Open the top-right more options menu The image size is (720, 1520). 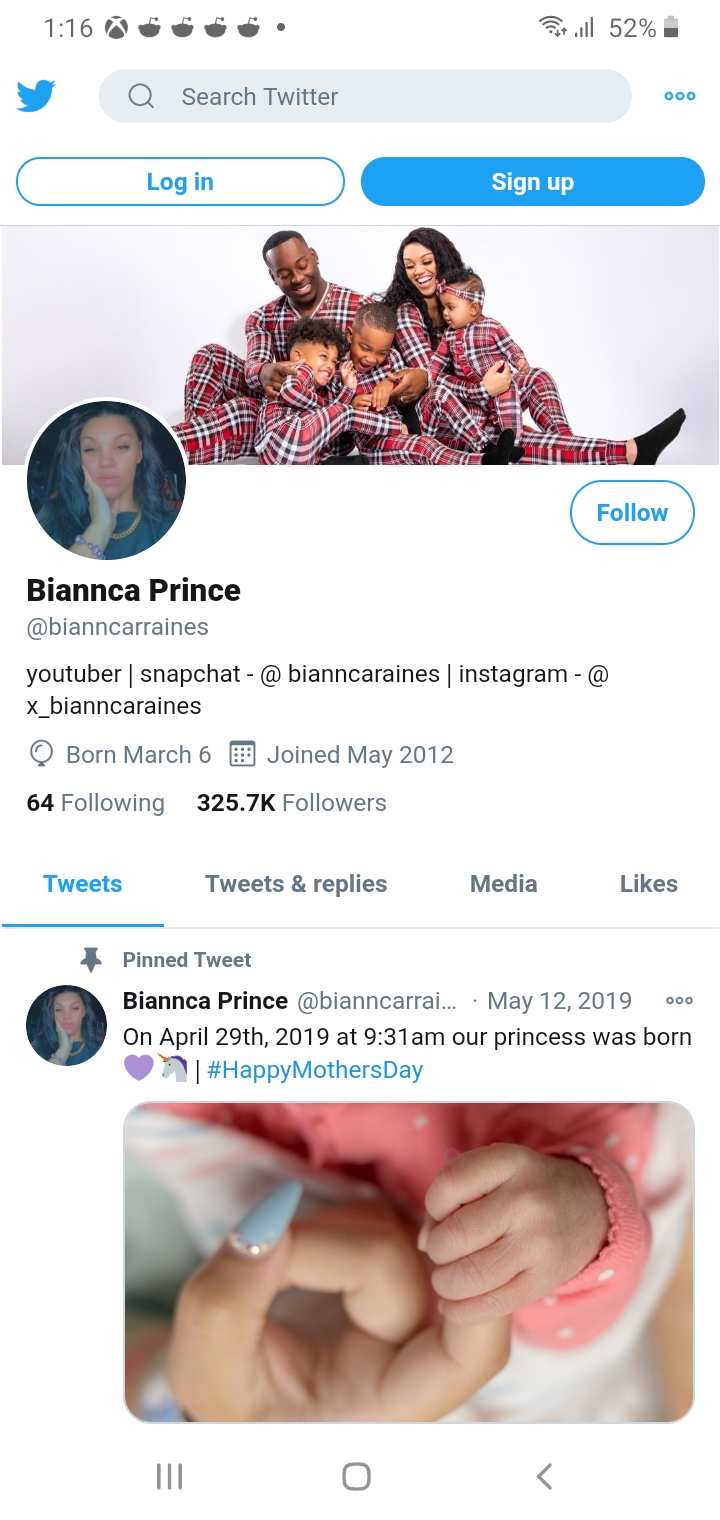[680, 97]
